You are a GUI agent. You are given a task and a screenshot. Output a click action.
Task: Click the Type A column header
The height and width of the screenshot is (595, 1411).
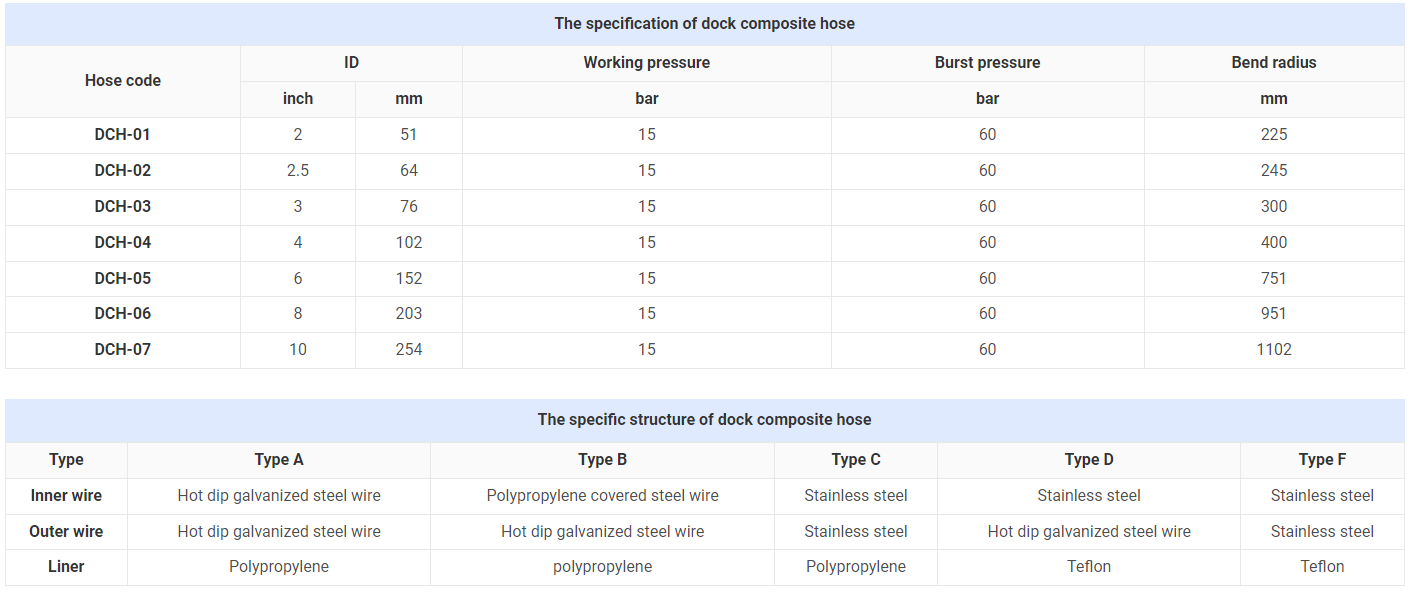coord(279,460)
